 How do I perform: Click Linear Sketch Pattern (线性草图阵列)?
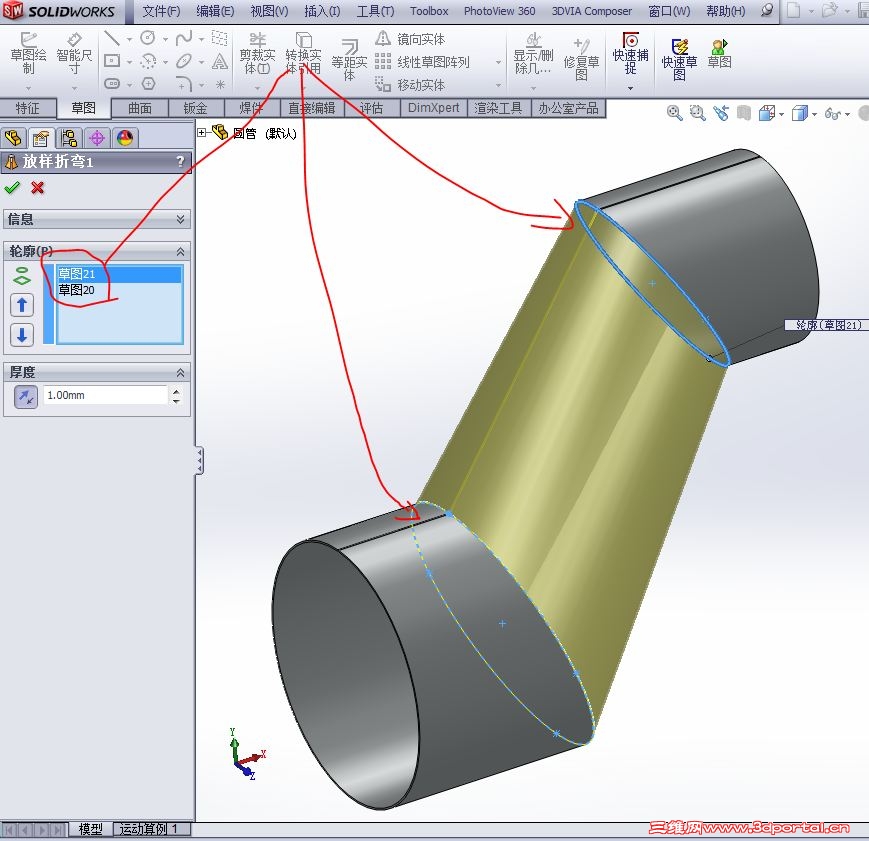(x=422, y=62)
